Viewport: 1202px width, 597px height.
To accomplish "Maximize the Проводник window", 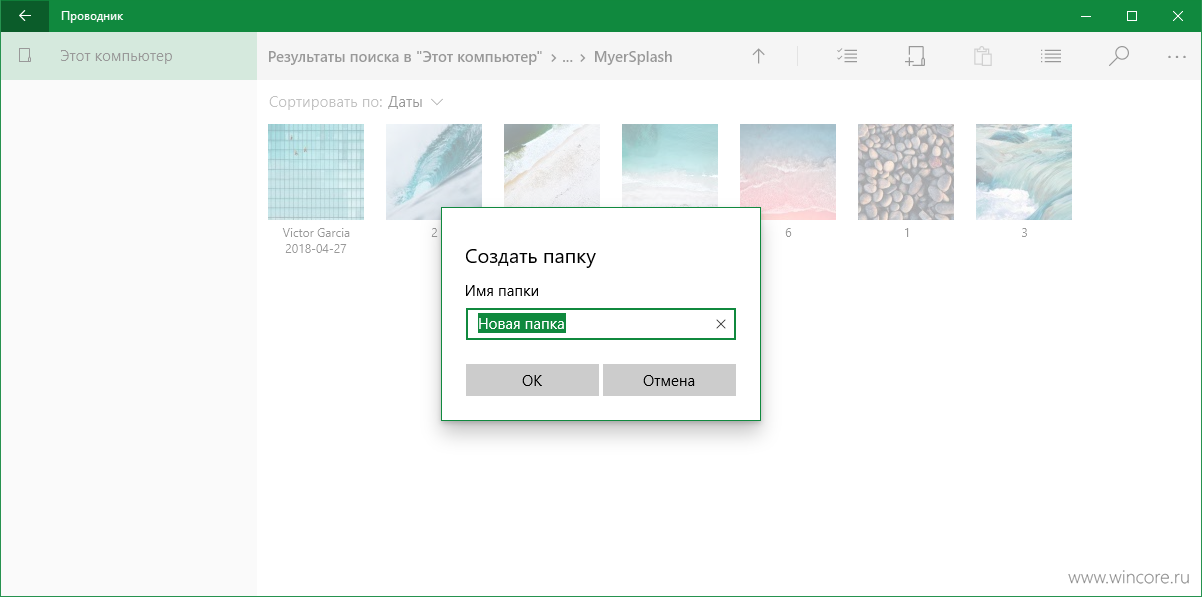I will 1132,16.
